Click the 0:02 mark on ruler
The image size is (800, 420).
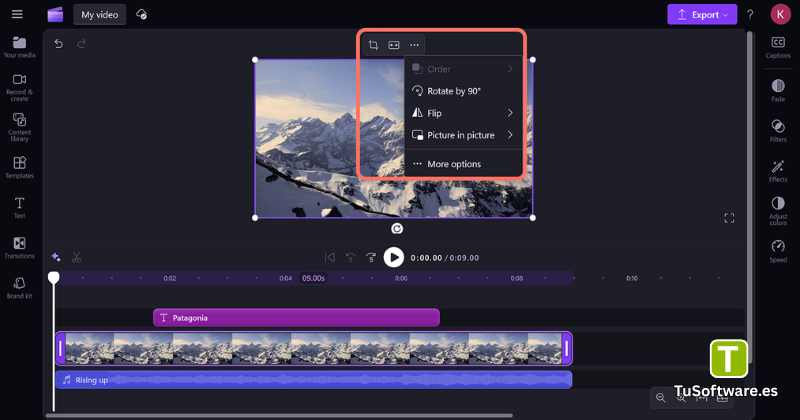(x=170, y=278)
